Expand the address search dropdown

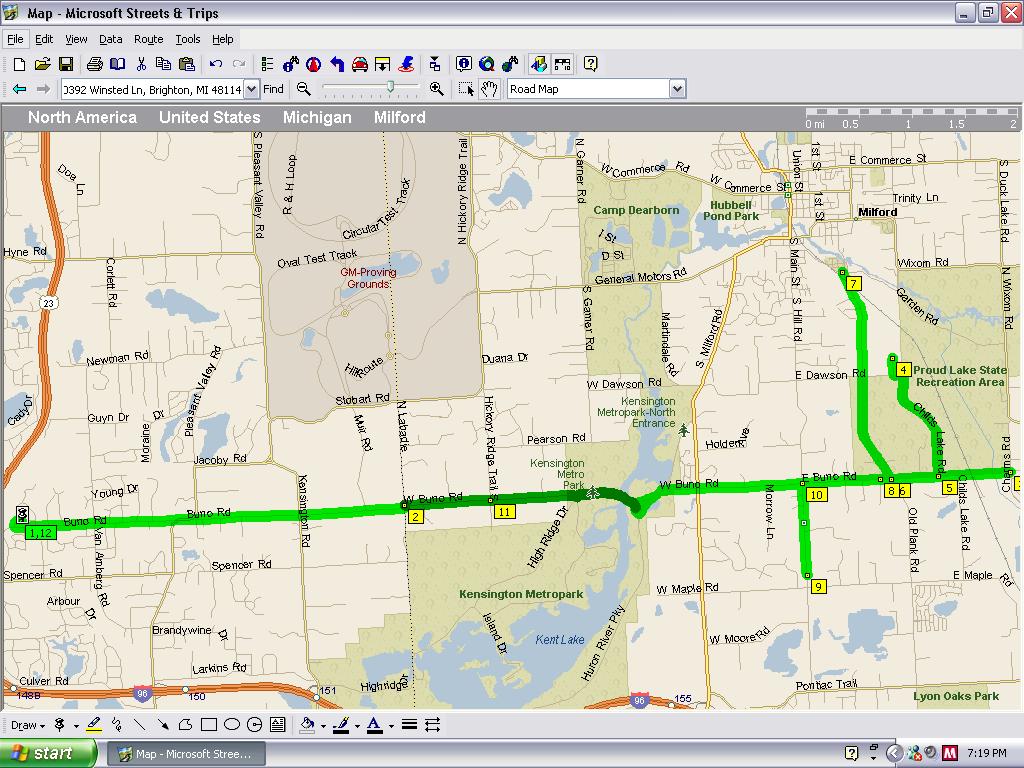click(x=251, y=89)
